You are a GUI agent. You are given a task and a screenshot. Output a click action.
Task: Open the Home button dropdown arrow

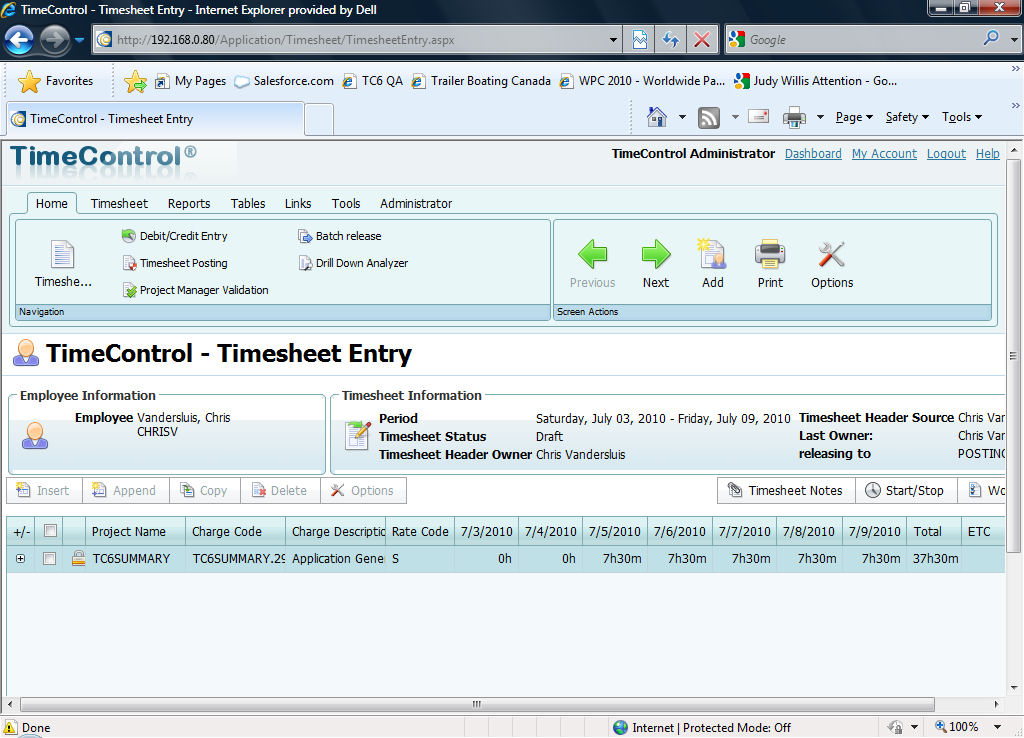click(x=682, y=118)
